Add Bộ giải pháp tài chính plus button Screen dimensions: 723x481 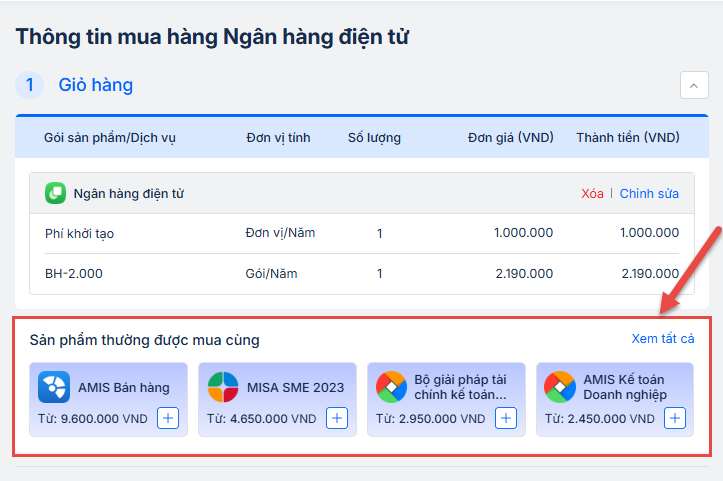(x=506, y=418)
